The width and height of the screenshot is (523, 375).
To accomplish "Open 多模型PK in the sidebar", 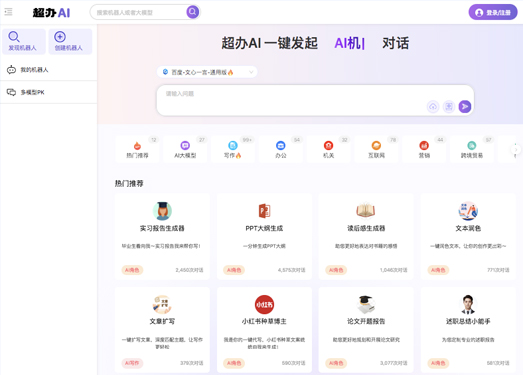I will click(x=48, y=92).
